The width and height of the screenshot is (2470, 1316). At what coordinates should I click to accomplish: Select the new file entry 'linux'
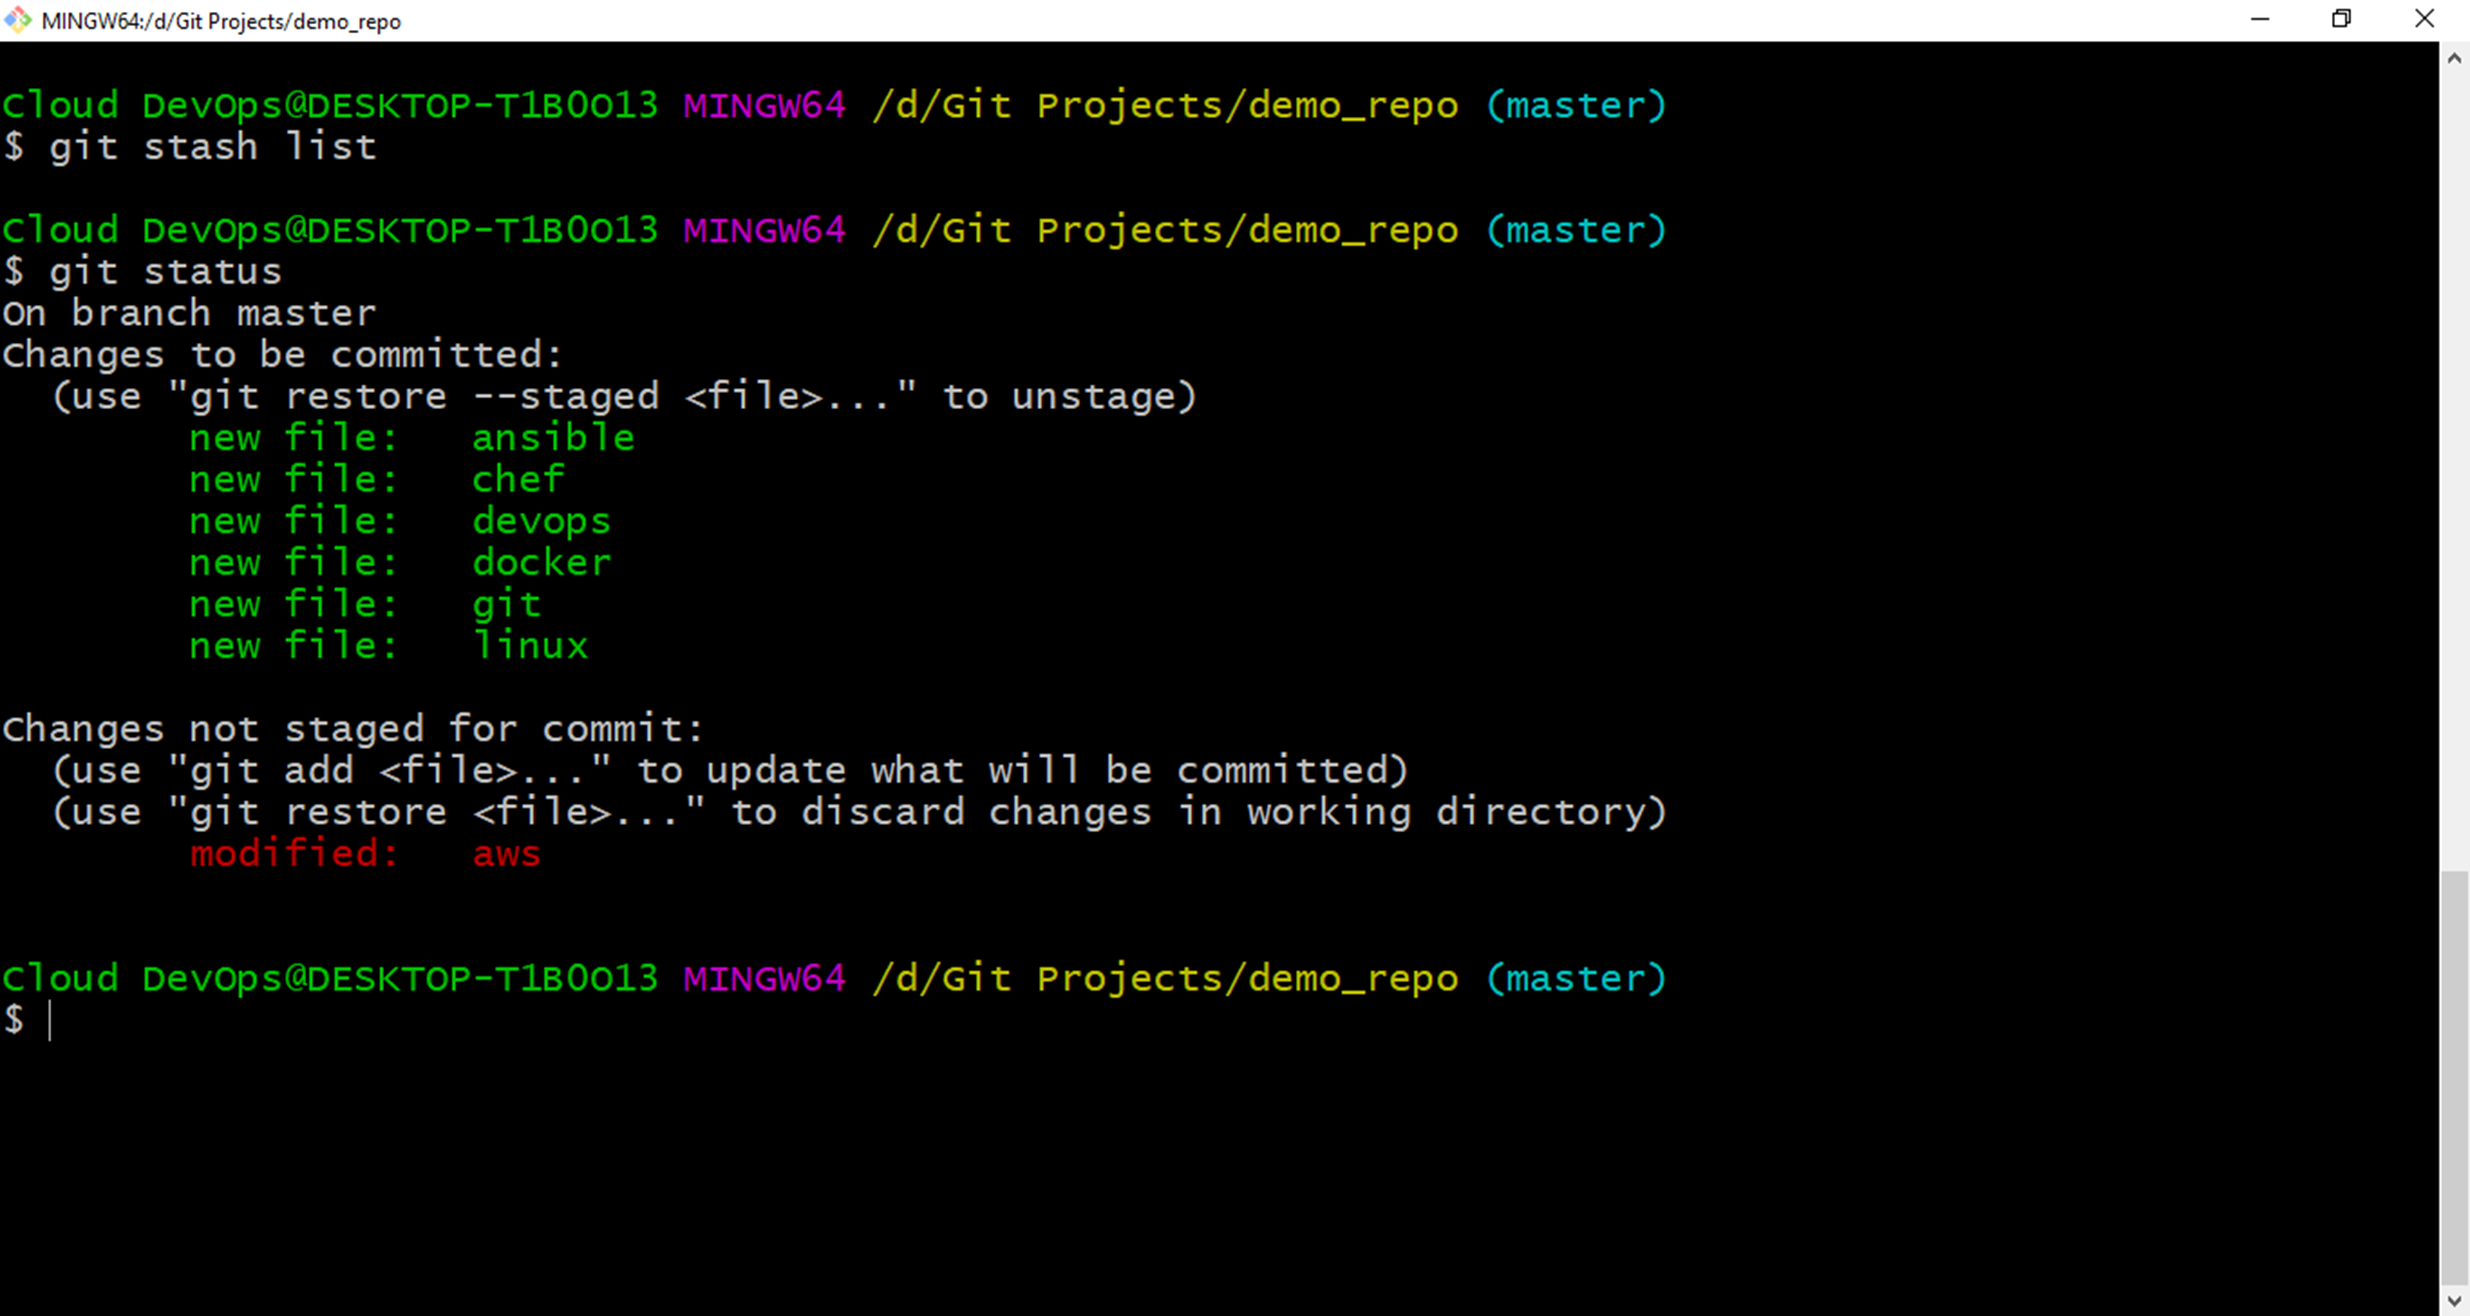529,645
